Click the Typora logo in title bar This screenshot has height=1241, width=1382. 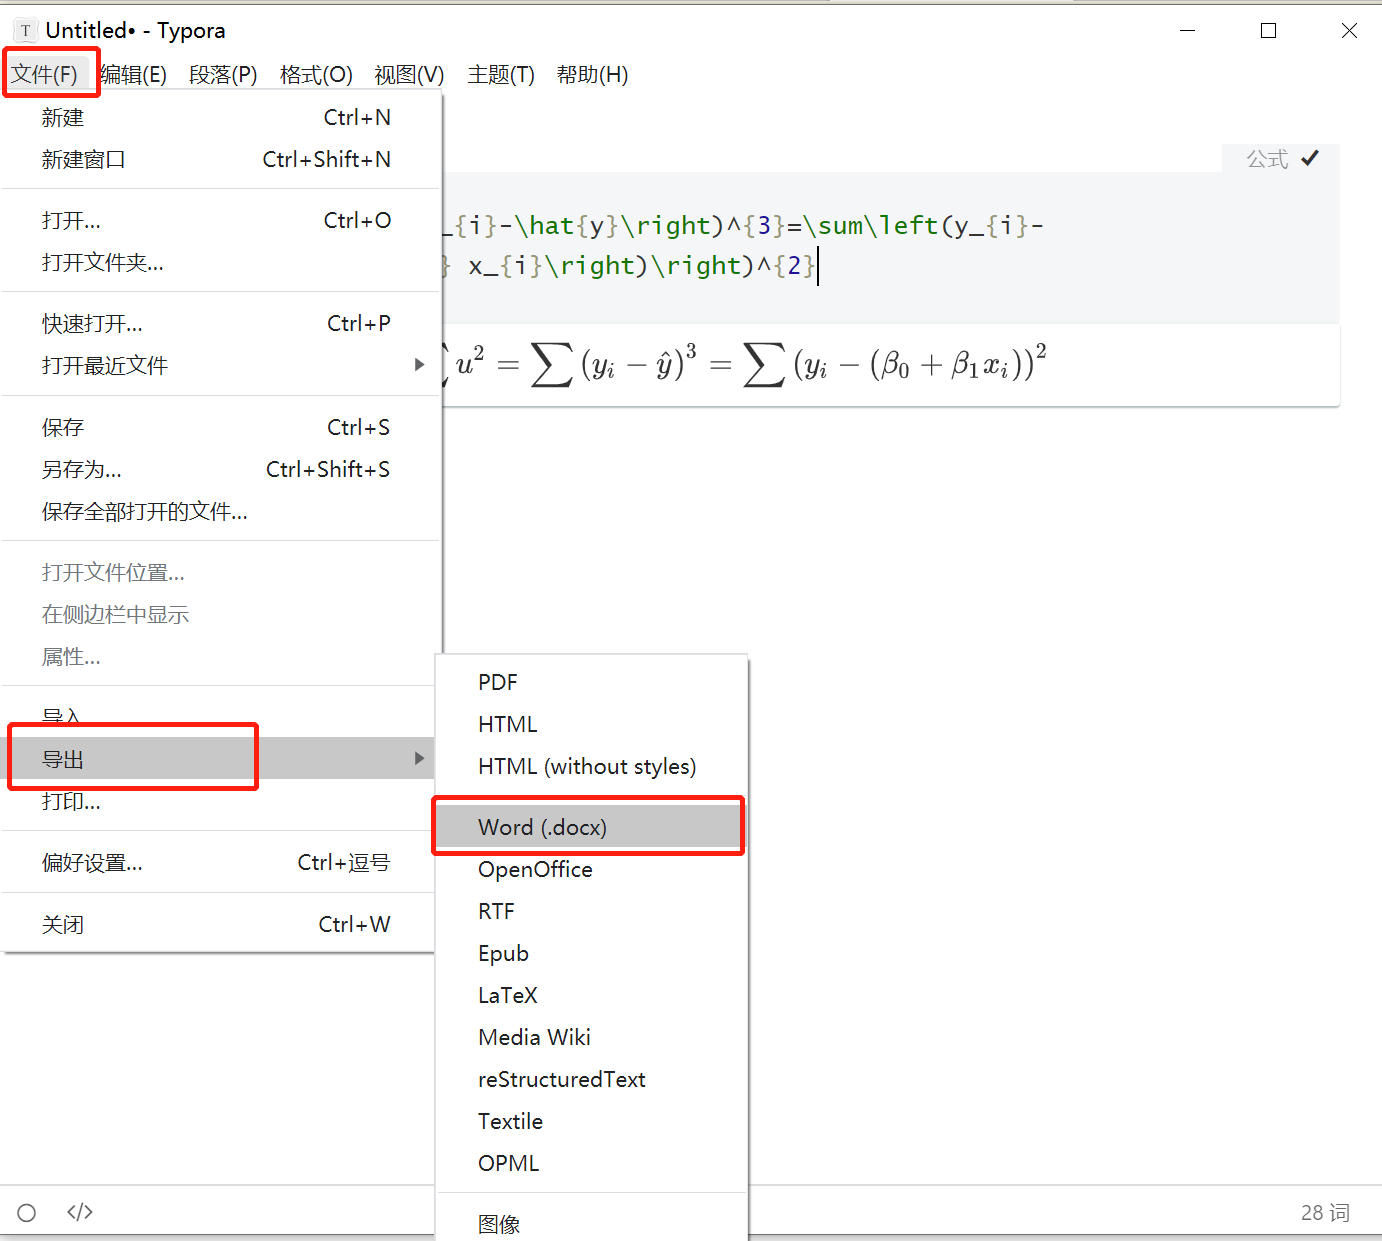pos(23,29)
